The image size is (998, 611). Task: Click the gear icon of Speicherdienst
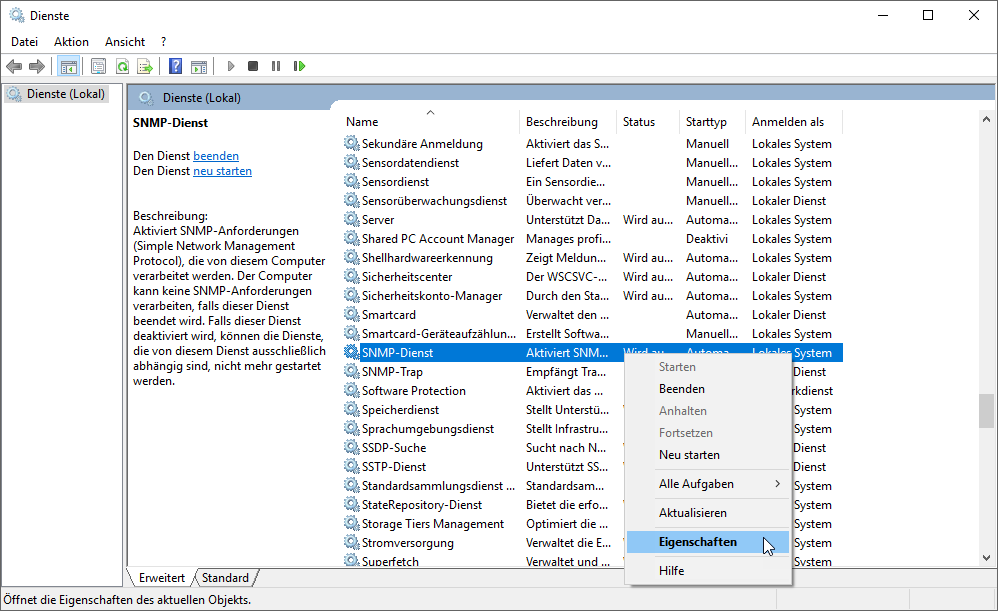pos(351,410)
